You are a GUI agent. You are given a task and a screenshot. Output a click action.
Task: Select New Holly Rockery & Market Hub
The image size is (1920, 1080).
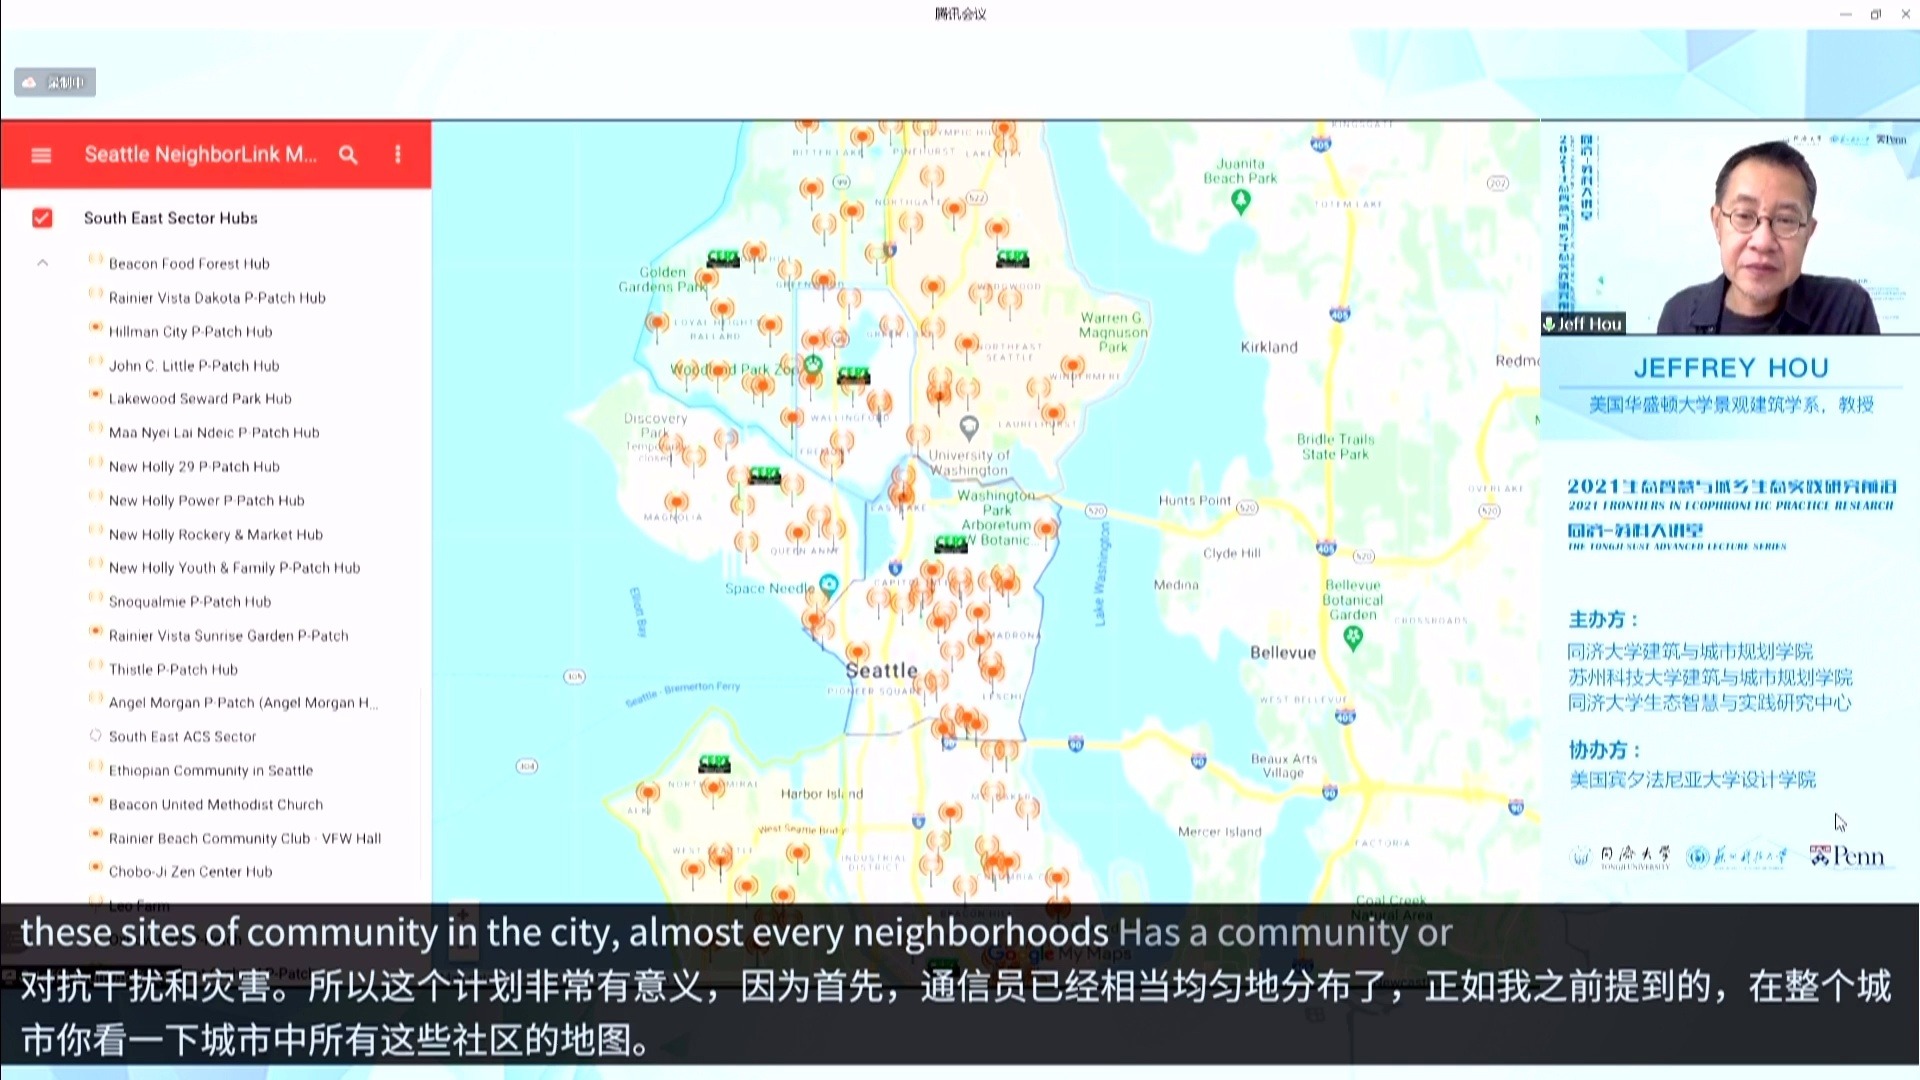215,535
